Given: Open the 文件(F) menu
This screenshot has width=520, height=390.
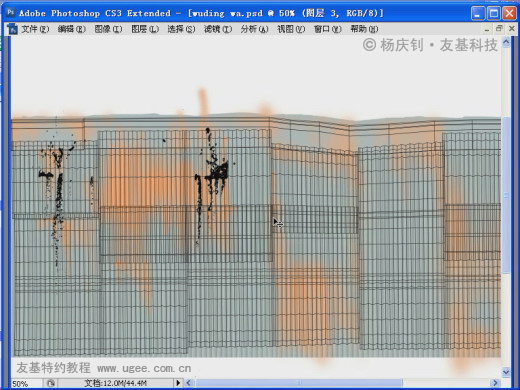Looking at the screenshot, I should 35,29.
